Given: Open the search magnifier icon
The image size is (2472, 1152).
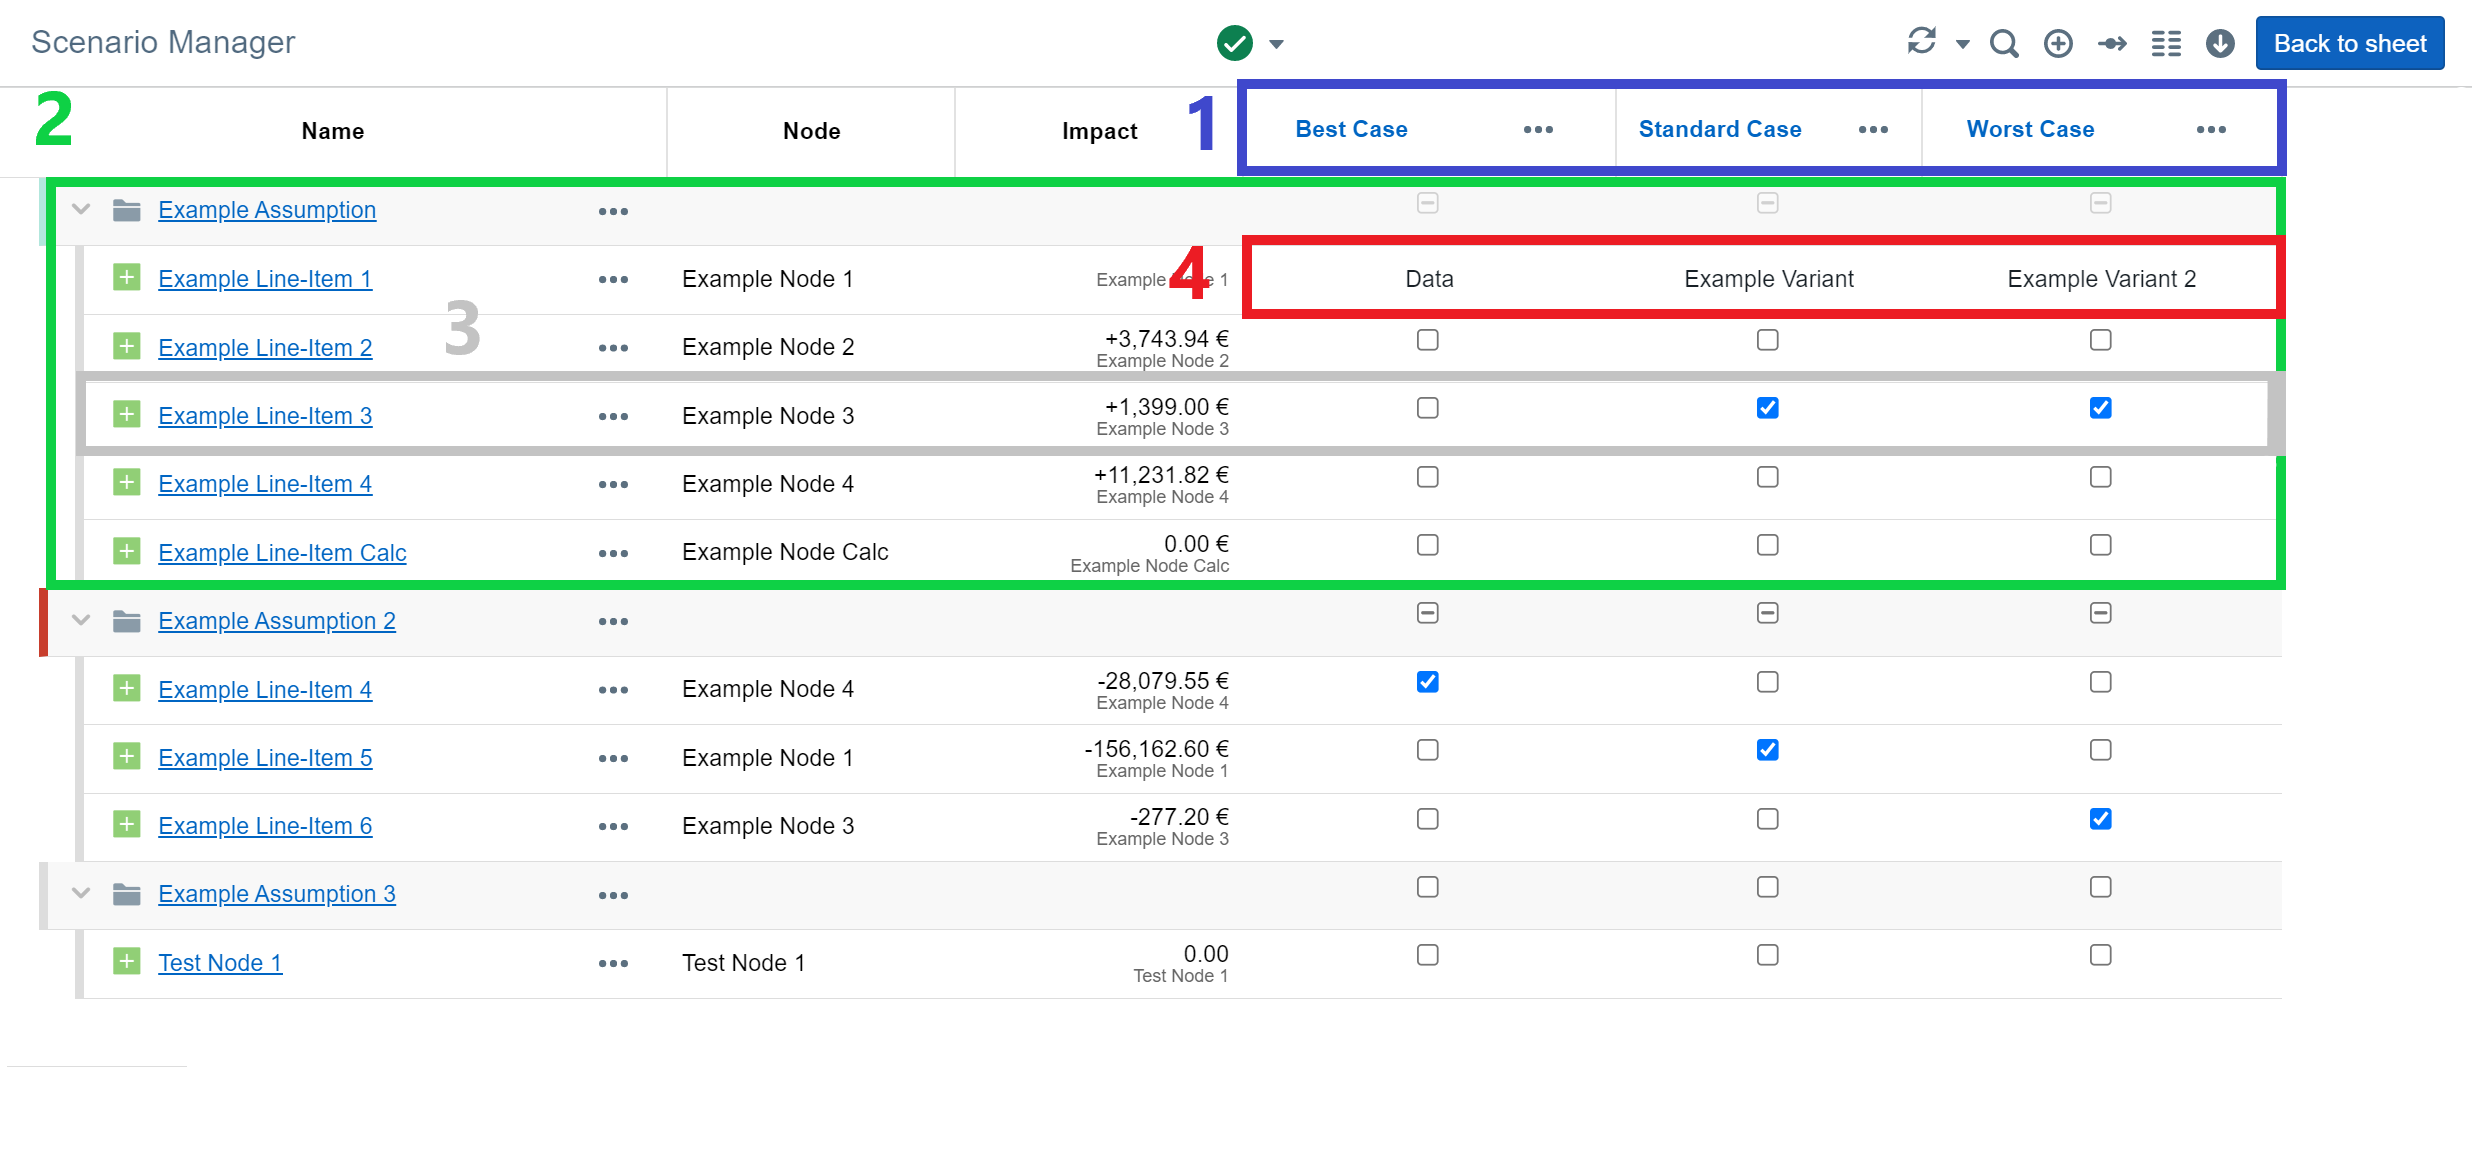Looking at the screenshot, I should [x=2003, y=43].
